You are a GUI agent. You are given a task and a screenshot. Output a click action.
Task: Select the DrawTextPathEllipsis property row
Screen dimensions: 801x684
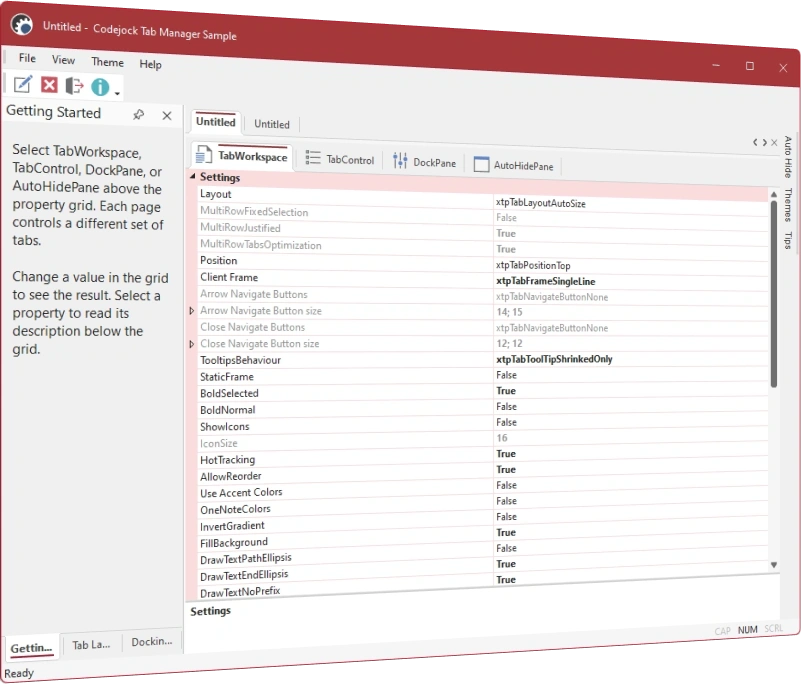[x=483, y=553]
